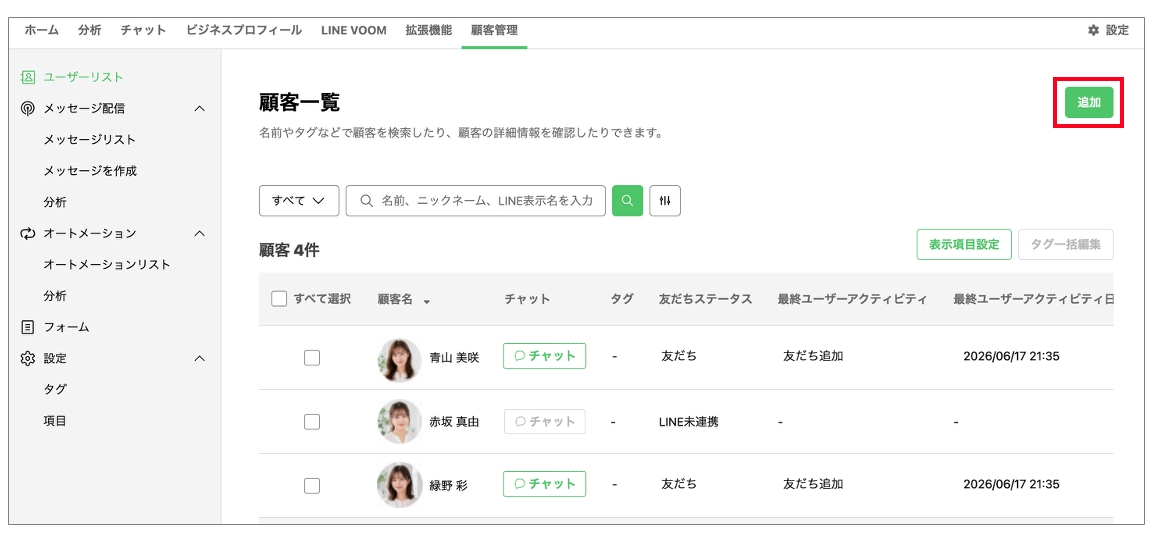Click the タグ一括編集 button
Screen dimensions: 1160x541
pos(1065,244)
